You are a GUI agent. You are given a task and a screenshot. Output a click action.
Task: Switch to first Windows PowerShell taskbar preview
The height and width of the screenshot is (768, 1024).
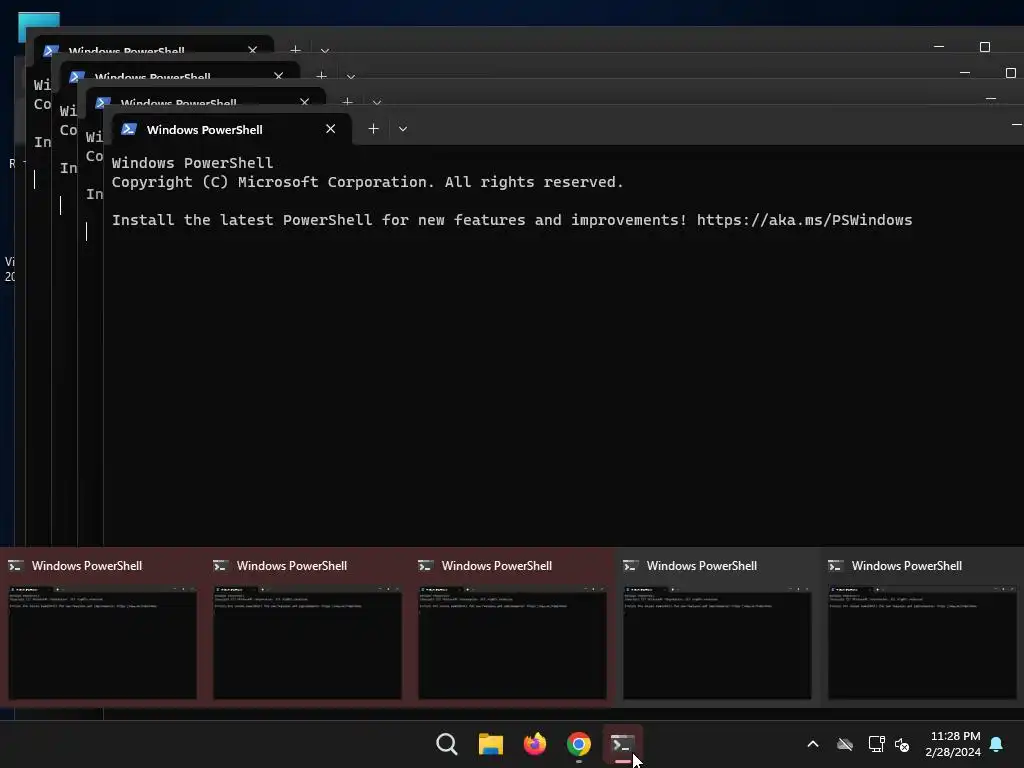[x=103, y=628]
